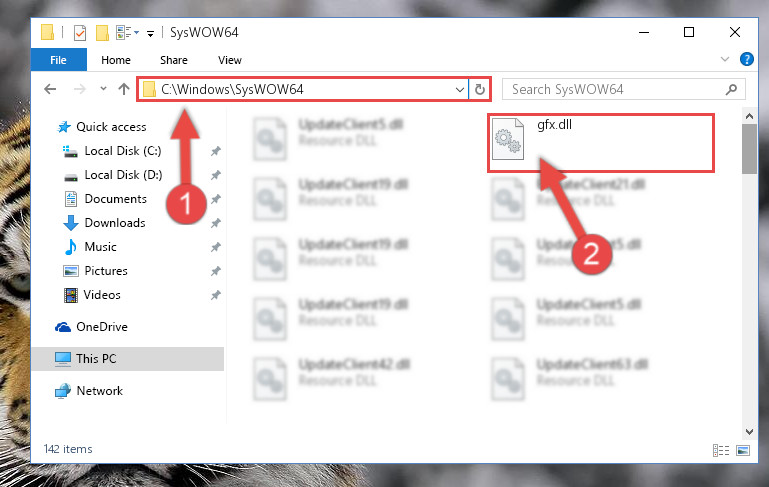Image resolution: width=769 pixels, height=487 pixels.
Task: Open OneDrive in the navigation pane
Action: 102,327
